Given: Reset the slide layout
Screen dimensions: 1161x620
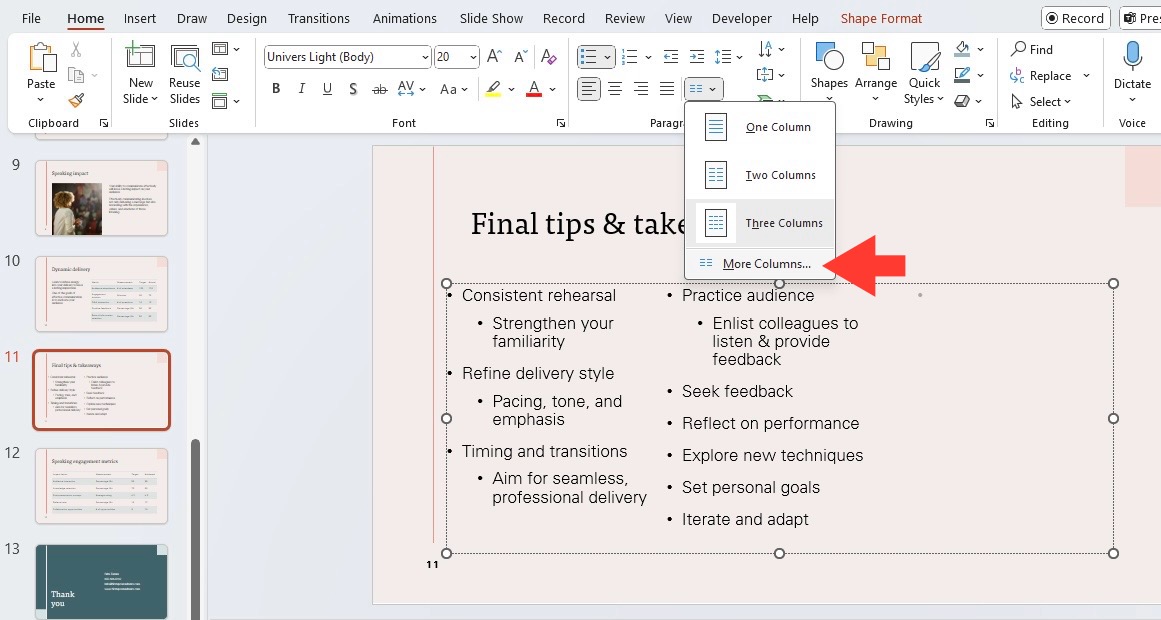Looking at the screenshot, I should [220, 74].
